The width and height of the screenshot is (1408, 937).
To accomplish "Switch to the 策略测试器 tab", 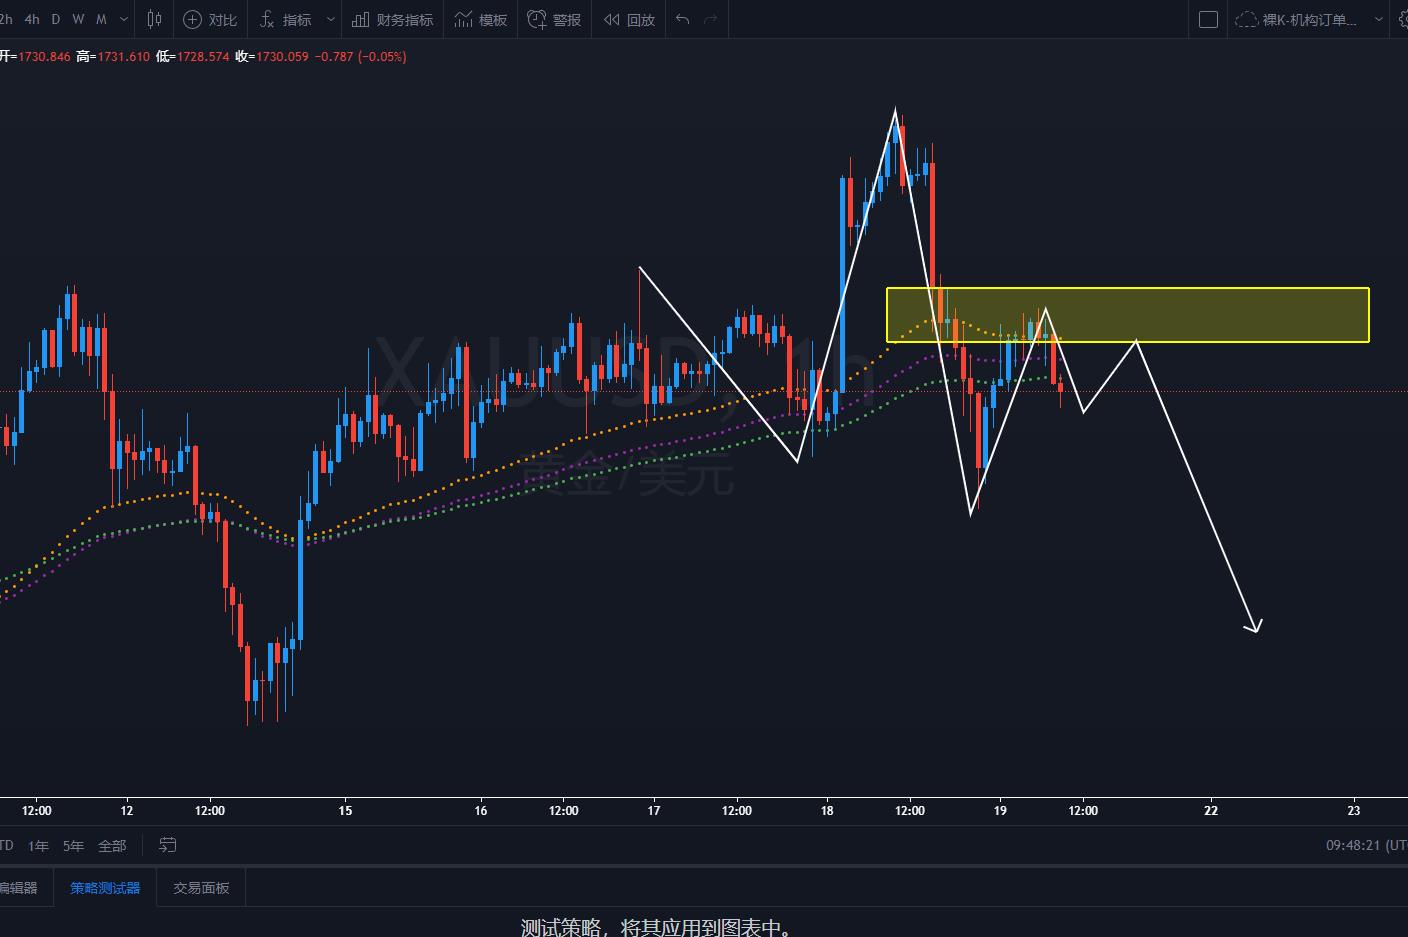I will point(105,887).
